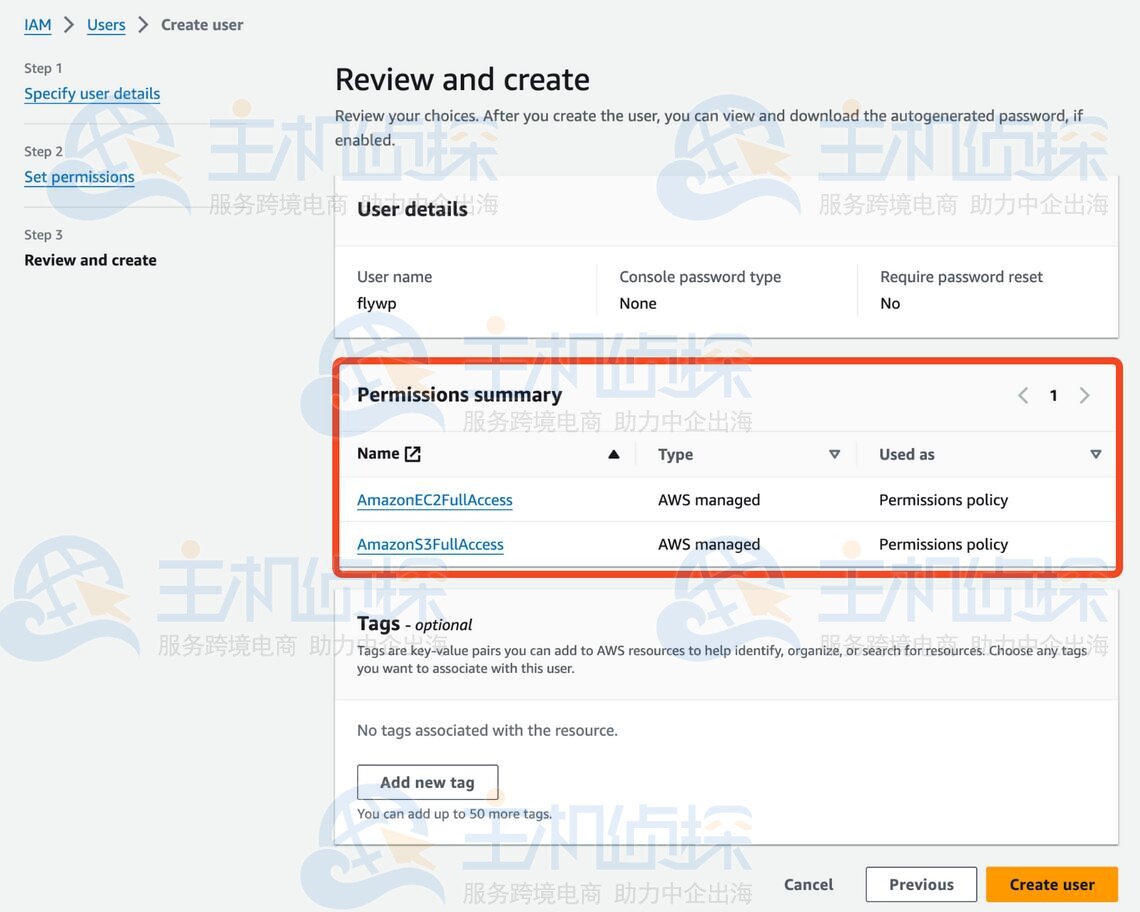Image resolution: width=1140 pixels, height=912 pixels.
Task: Click the Used as column sort arrow
Action: pyautogui.click(x=1095, y=454)
